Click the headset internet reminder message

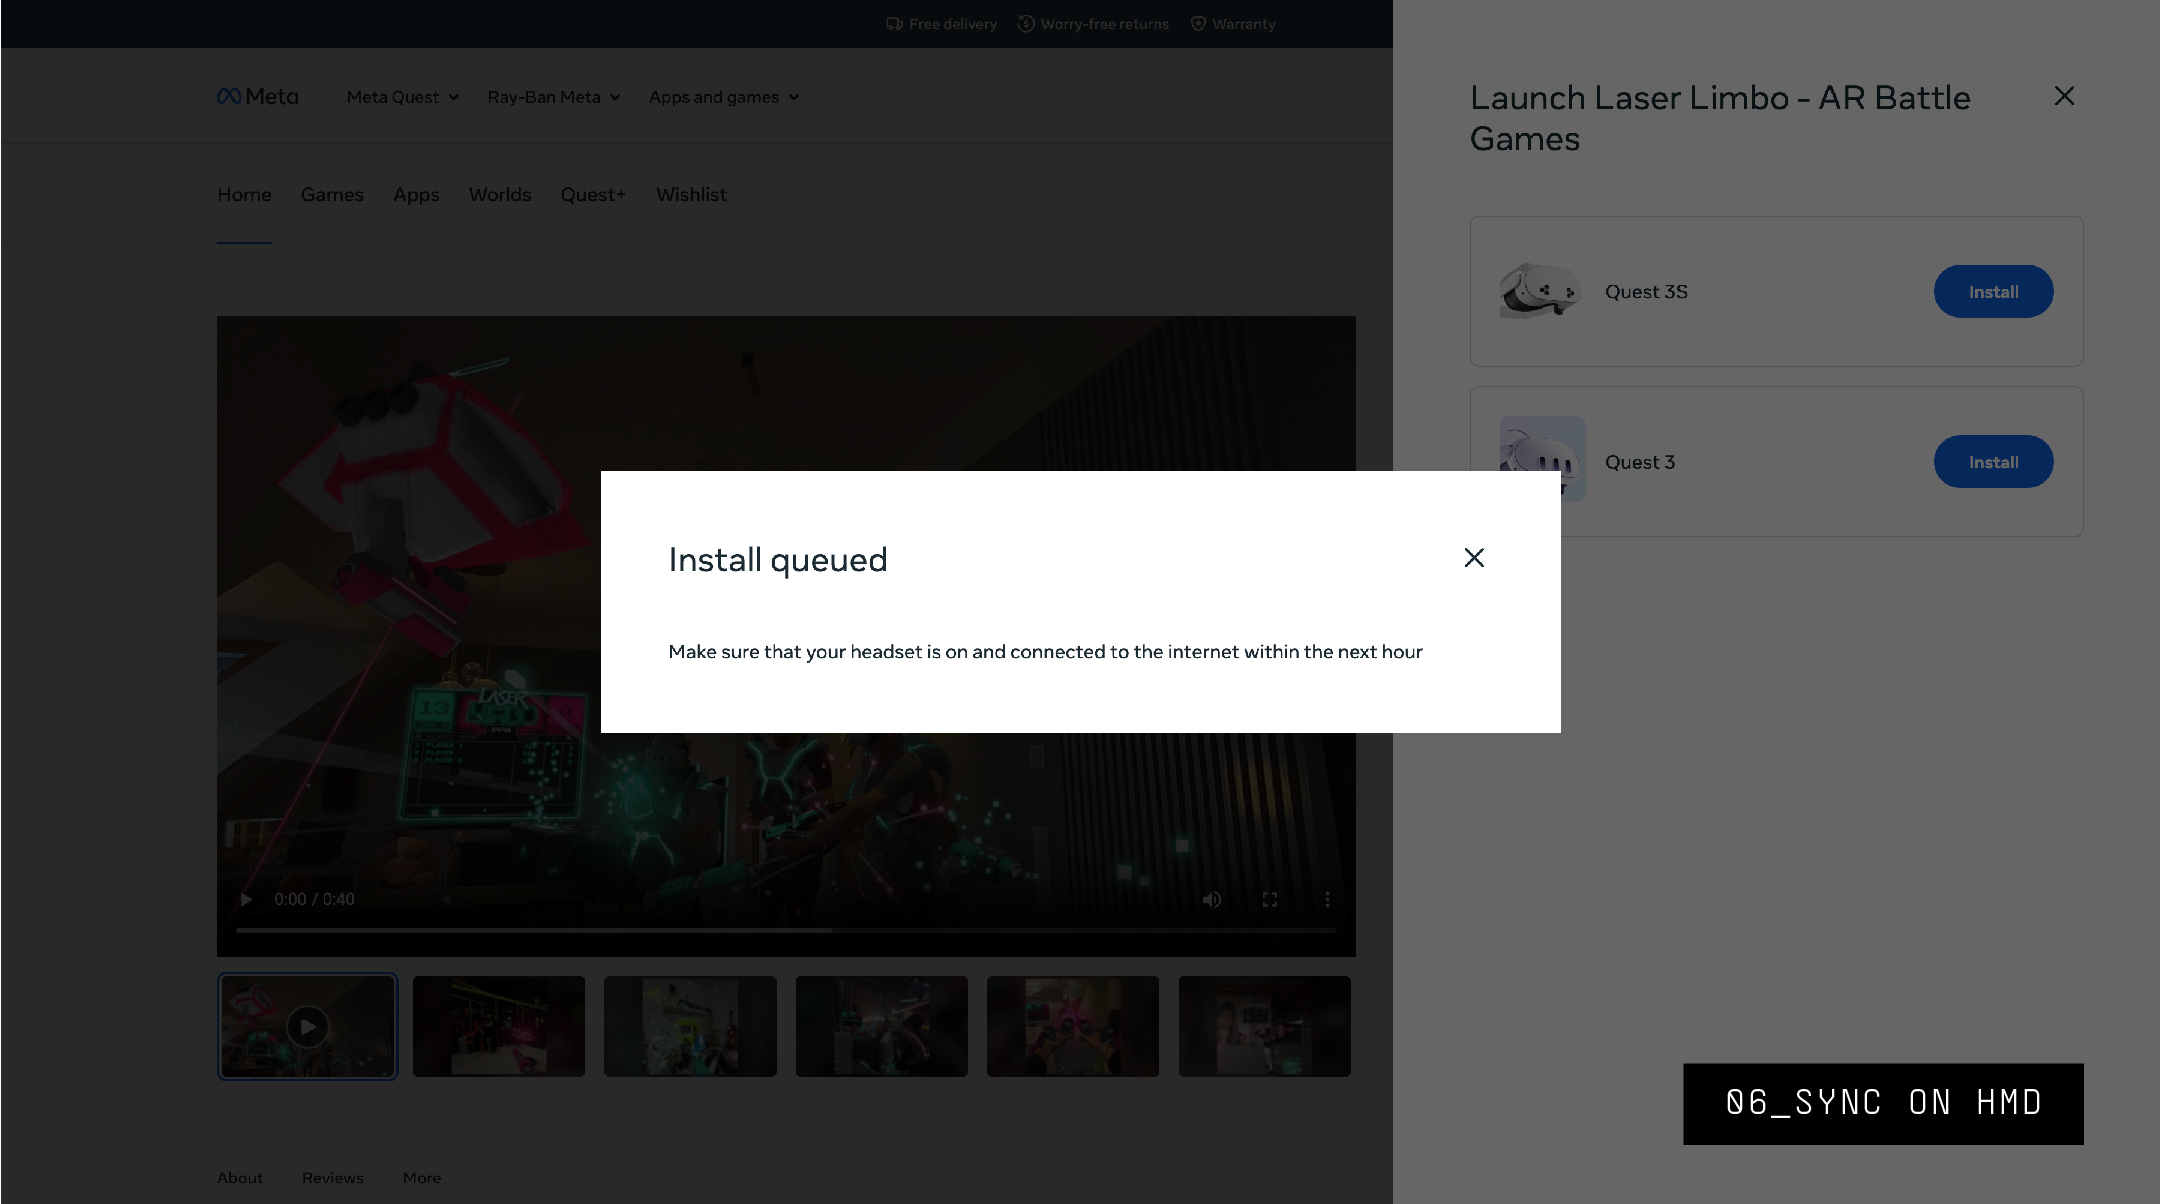point(1045,652)
